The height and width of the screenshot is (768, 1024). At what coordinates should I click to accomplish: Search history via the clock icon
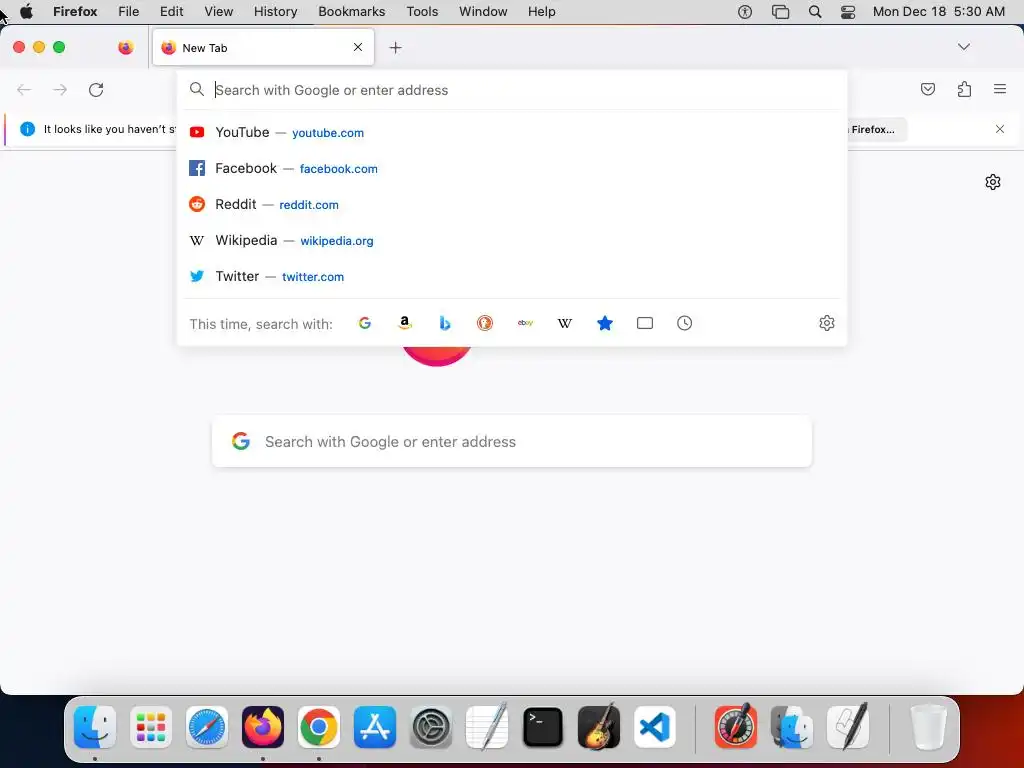pos(684,323)
